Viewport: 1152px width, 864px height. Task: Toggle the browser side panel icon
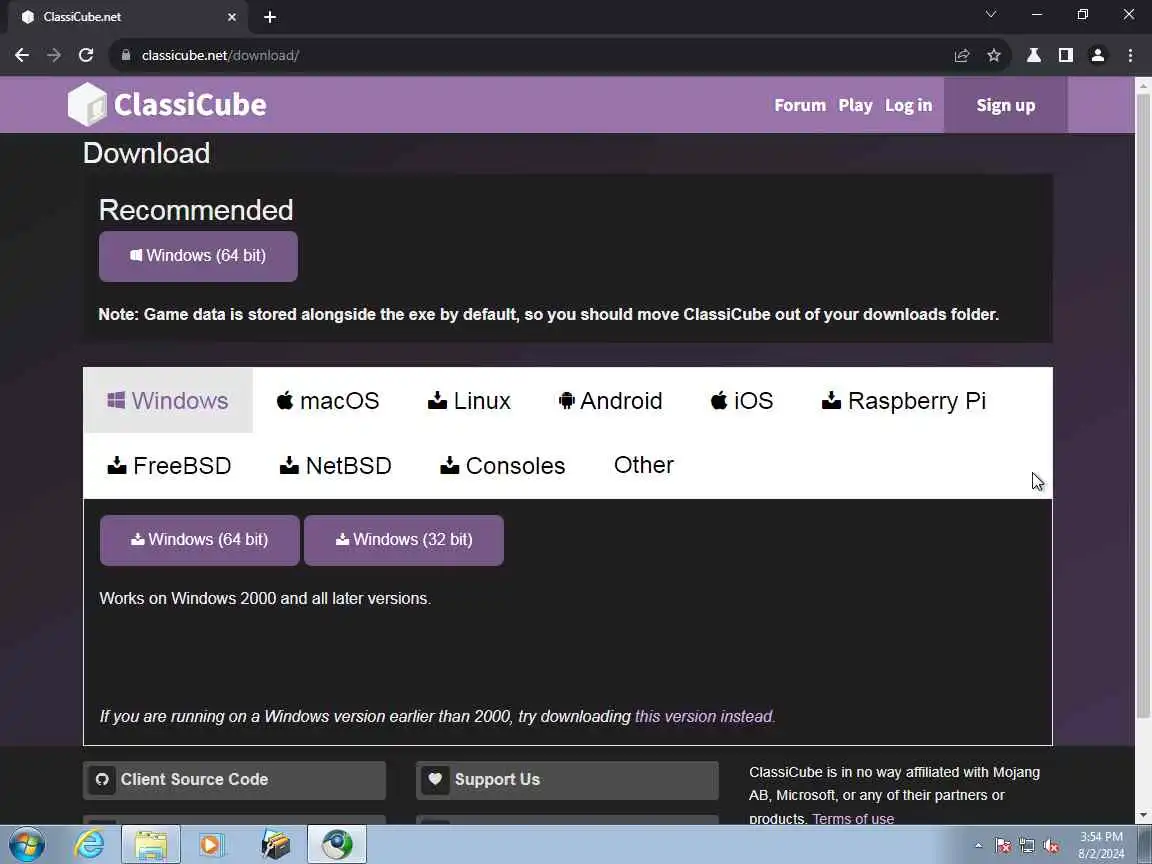[x=1065, y=55]
